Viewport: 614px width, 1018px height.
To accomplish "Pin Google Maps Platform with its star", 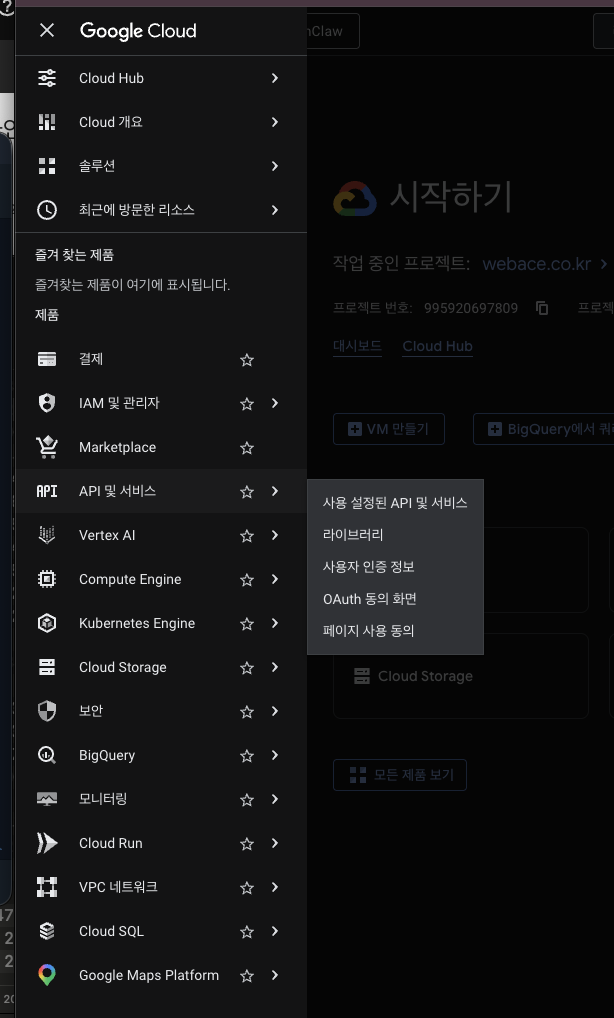I will click(247, 976).
